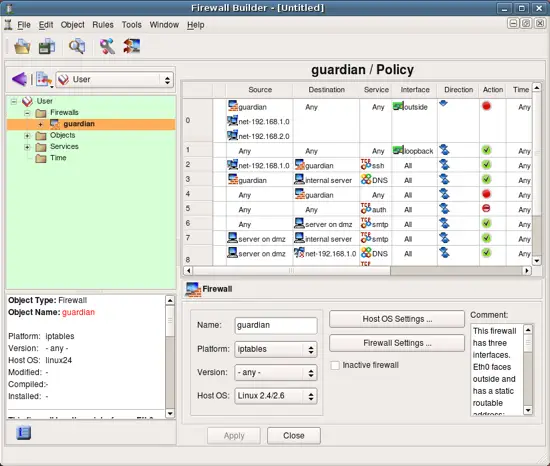The image size is (550, 466).
Task: Click the Firewall Settings button
Action: (x=397, y=343)
